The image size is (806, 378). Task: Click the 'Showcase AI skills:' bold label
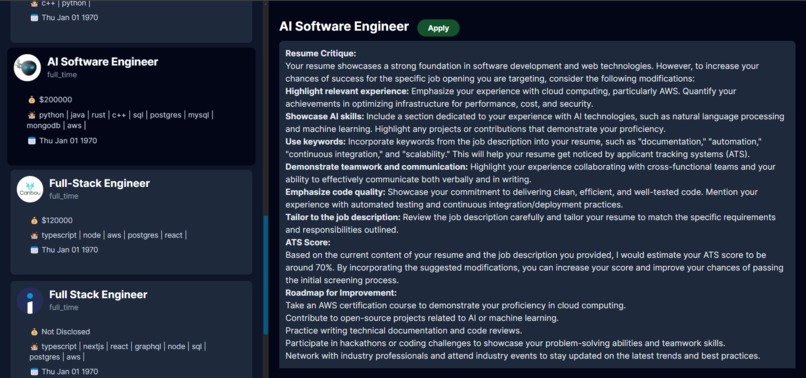(325, 116)
